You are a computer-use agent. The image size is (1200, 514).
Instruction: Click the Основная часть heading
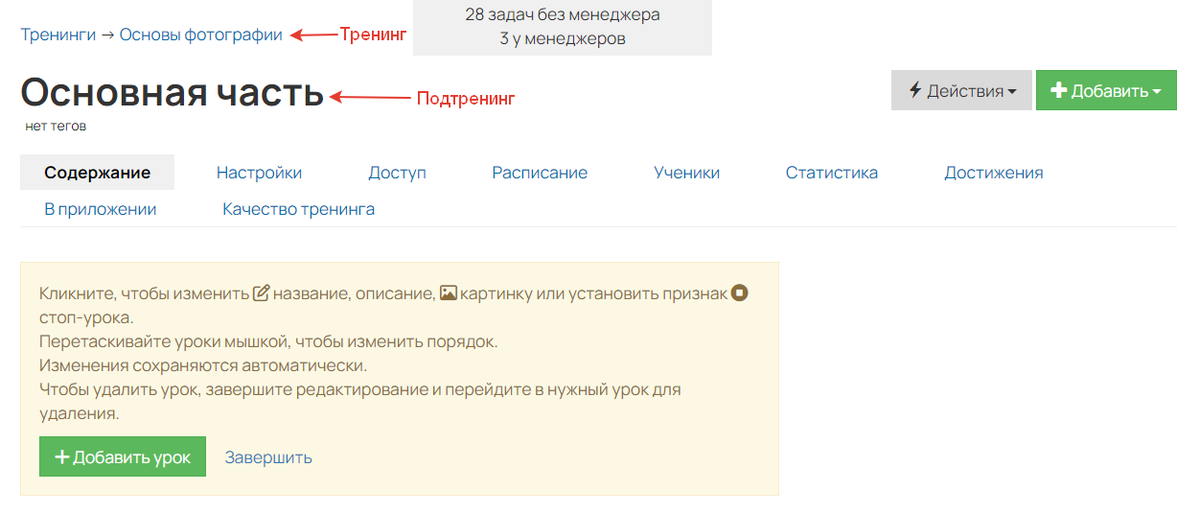(172, 93)
